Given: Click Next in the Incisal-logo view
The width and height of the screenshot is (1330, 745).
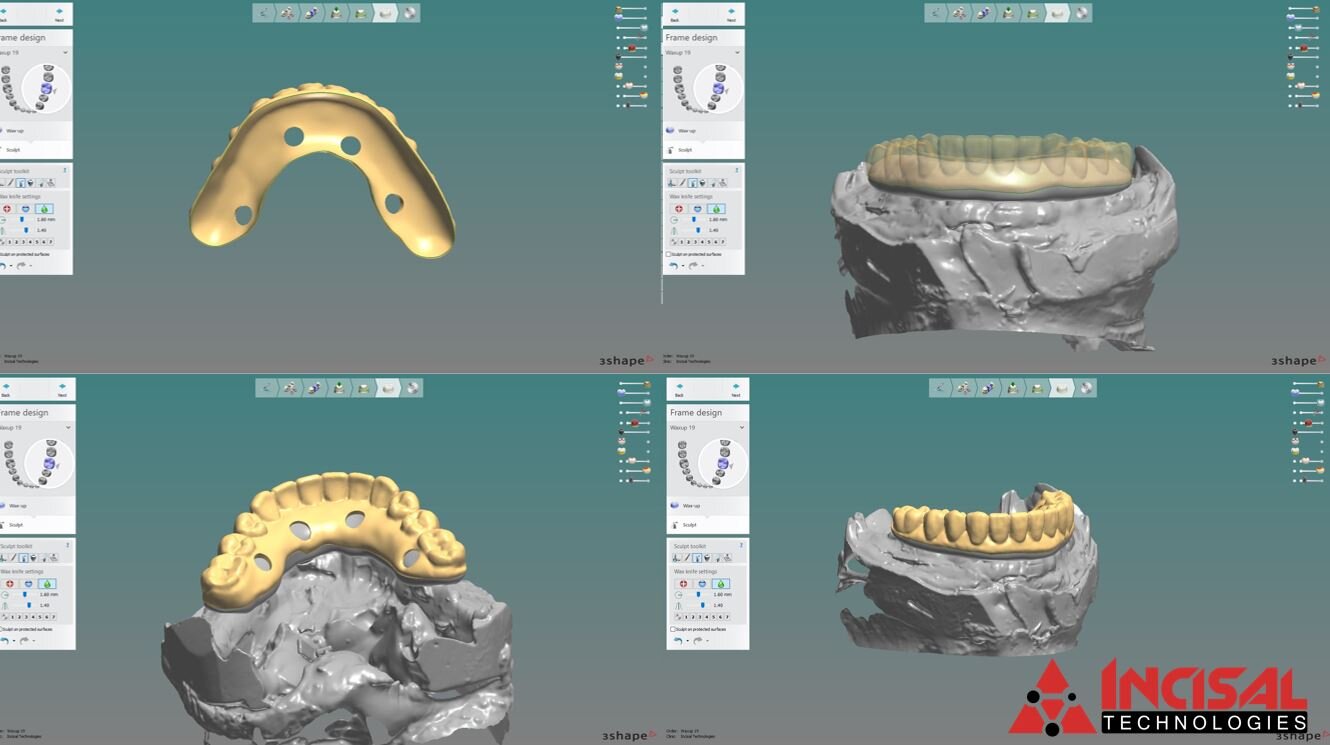Looking at the screenshot, I should point(736,388).
